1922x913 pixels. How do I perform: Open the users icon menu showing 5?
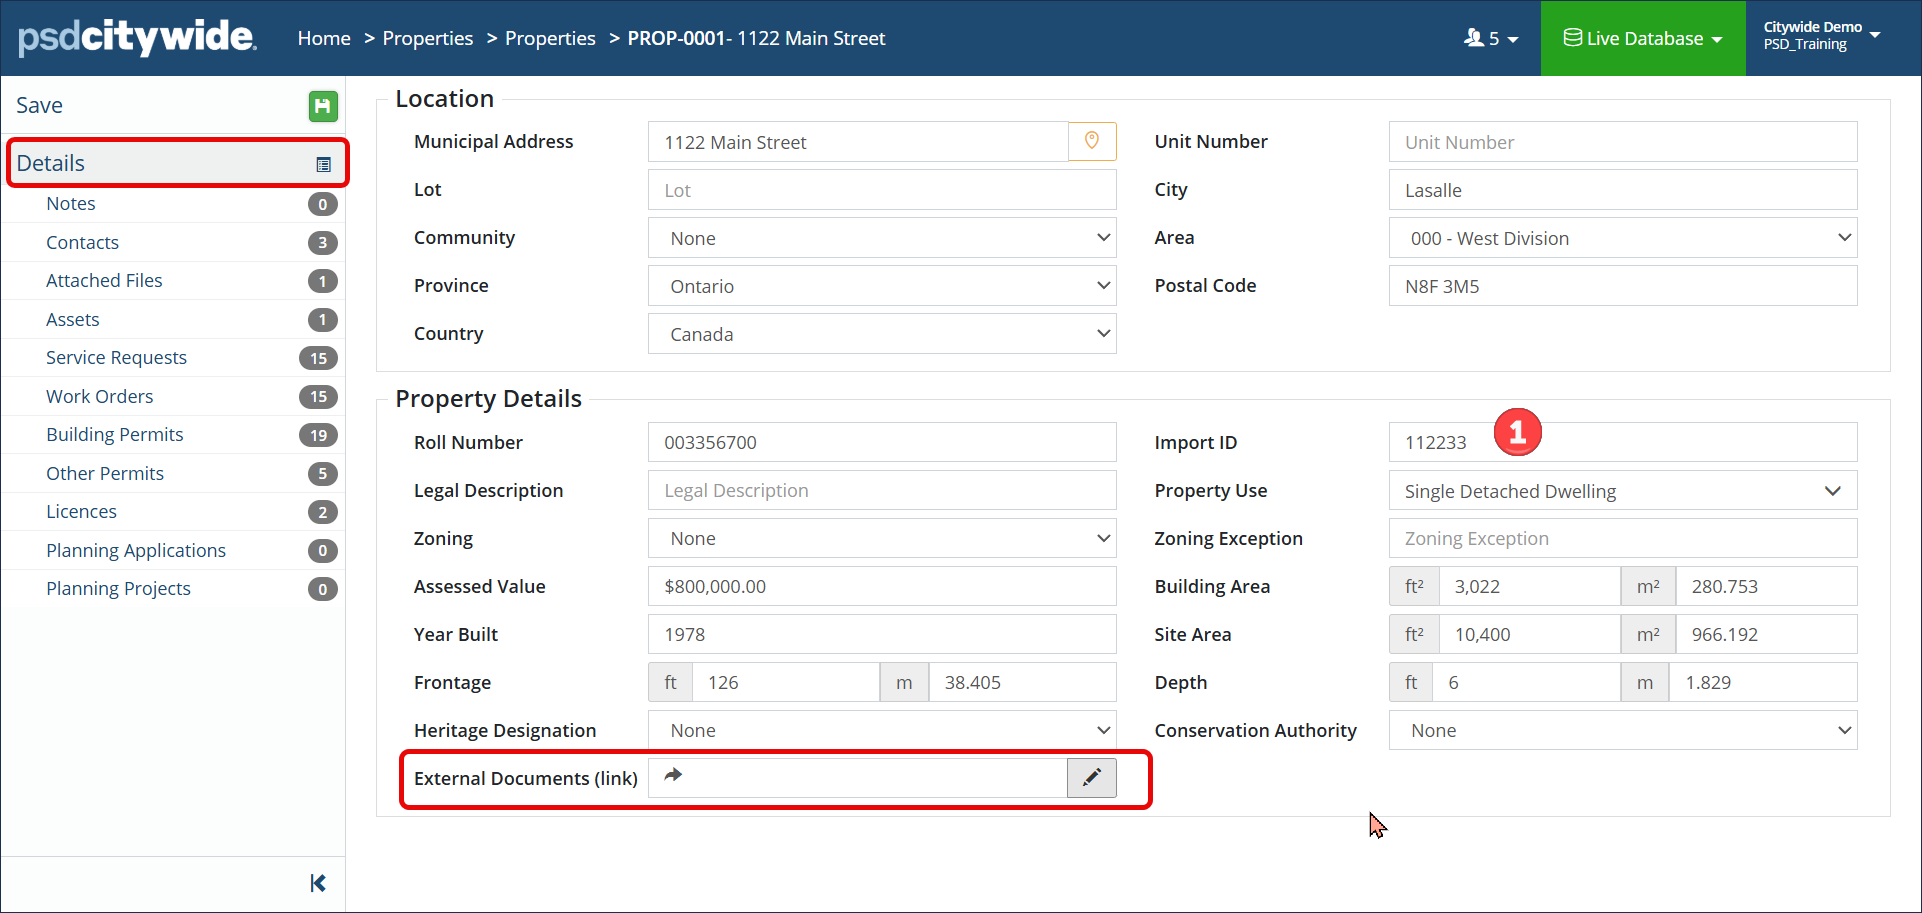[1490, 38]
